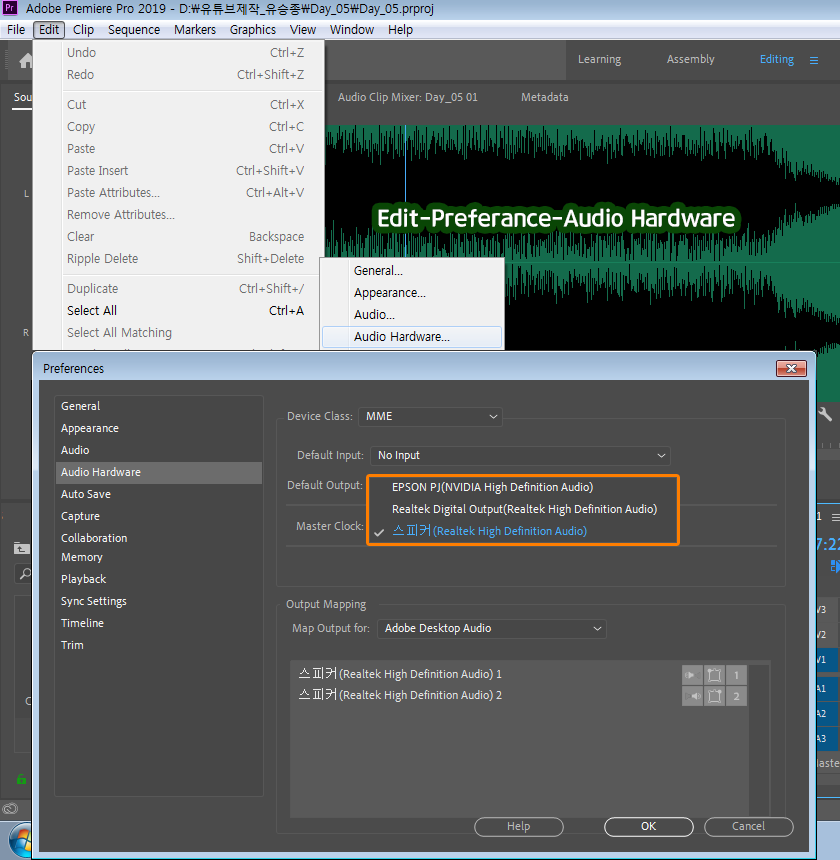
Task: Open the Clip menu
Action: (x=83, y=30)
